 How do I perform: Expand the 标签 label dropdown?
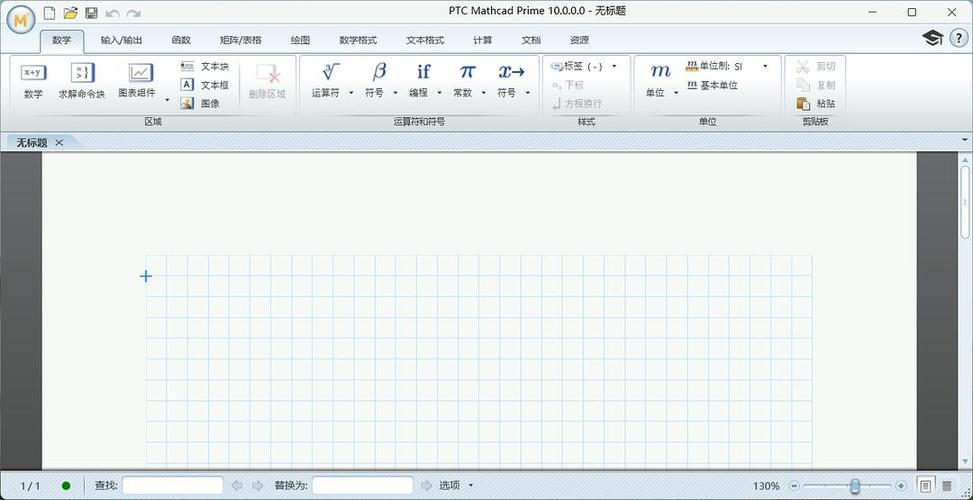coord(614,66)
